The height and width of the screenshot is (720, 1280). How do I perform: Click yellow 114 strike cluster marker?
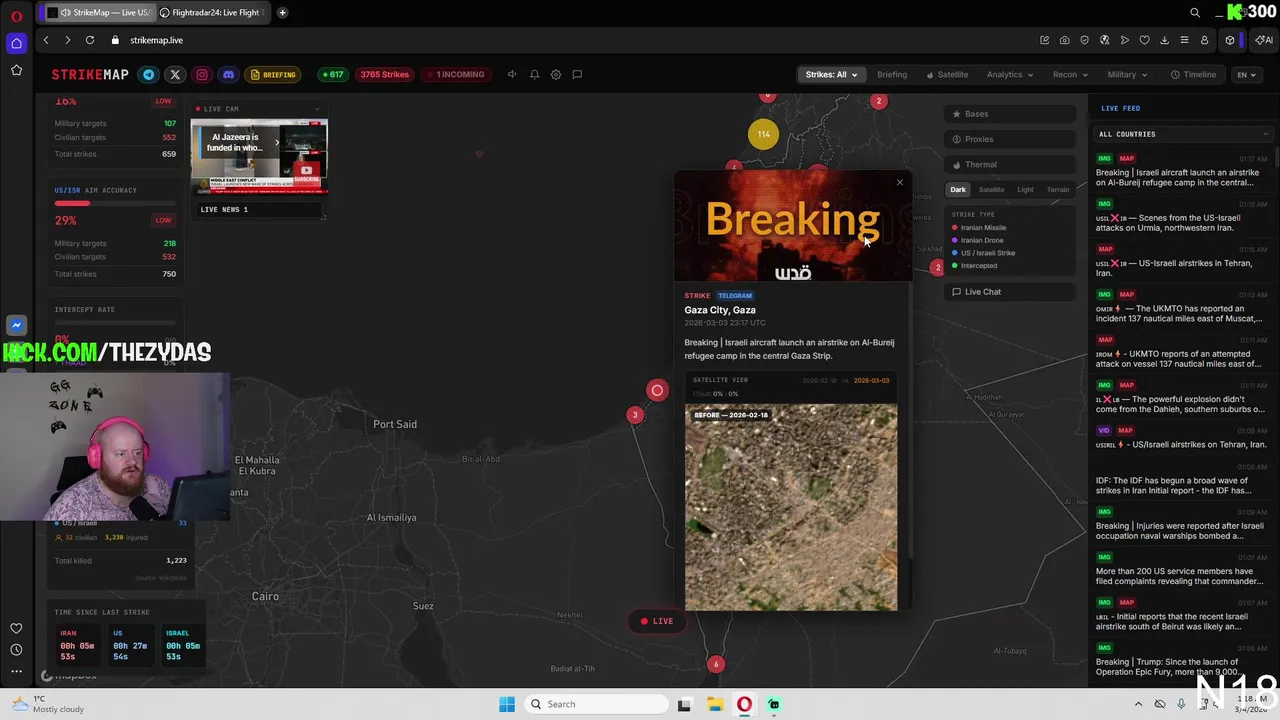[763, 134]
